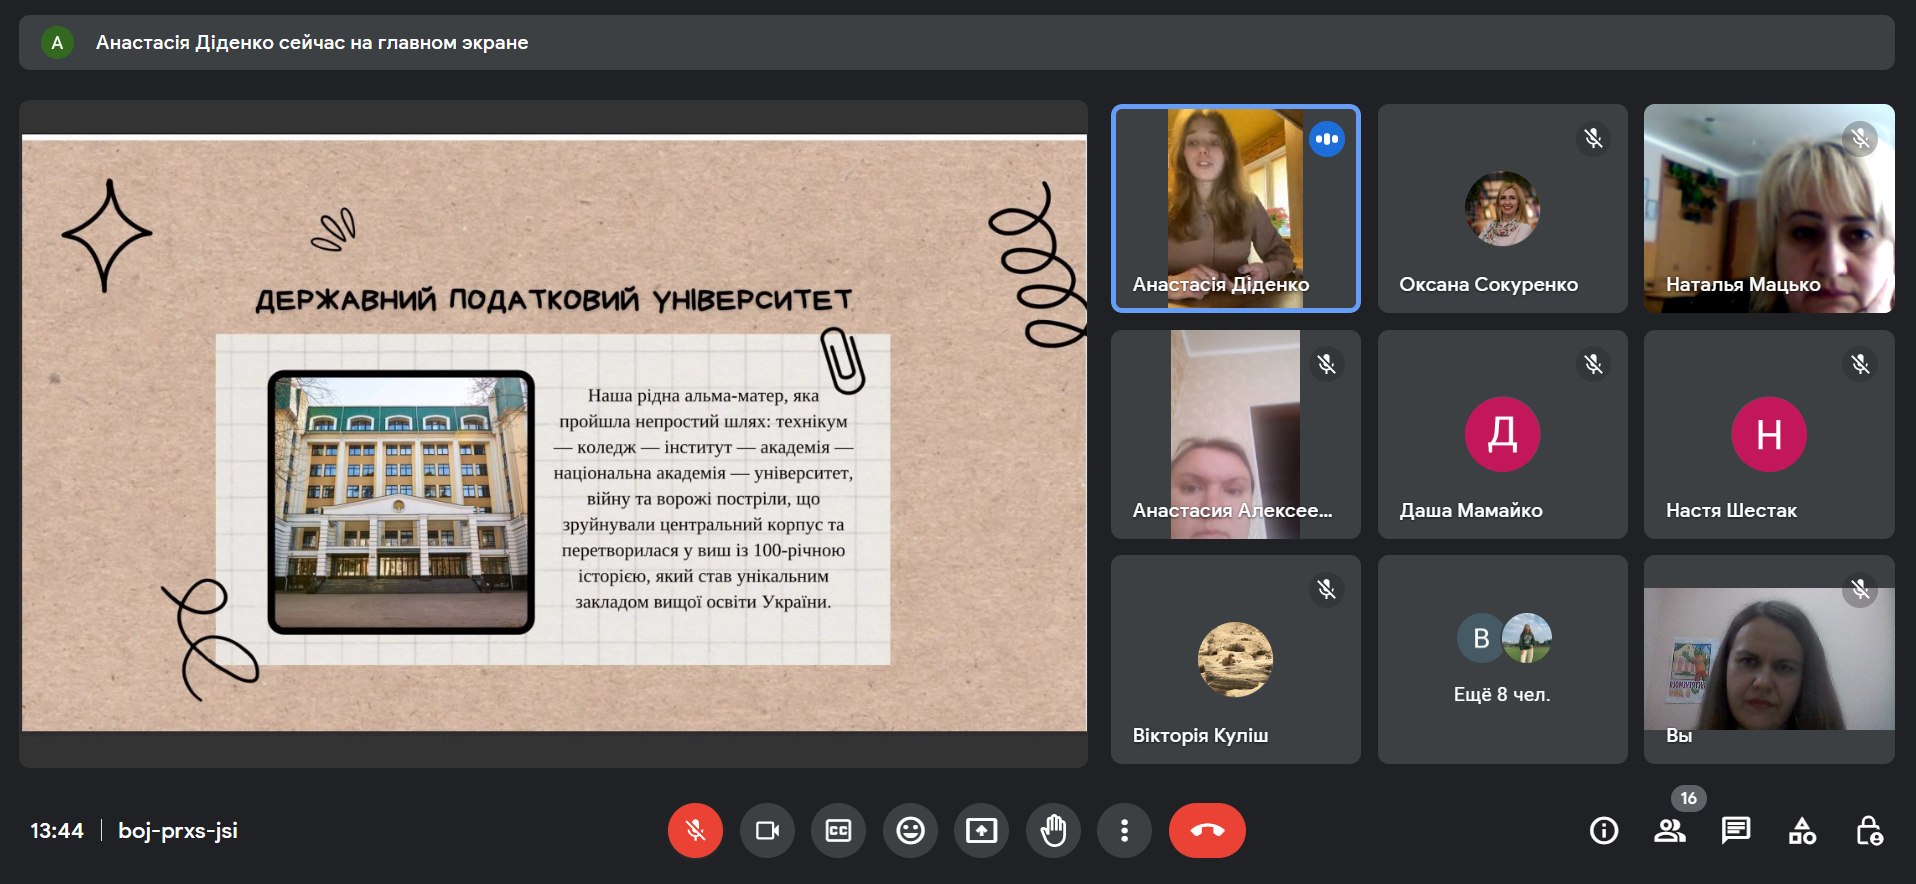Open the emoji reactions picker
Viewport: 1916px width, 884px height.
[910, 830]
